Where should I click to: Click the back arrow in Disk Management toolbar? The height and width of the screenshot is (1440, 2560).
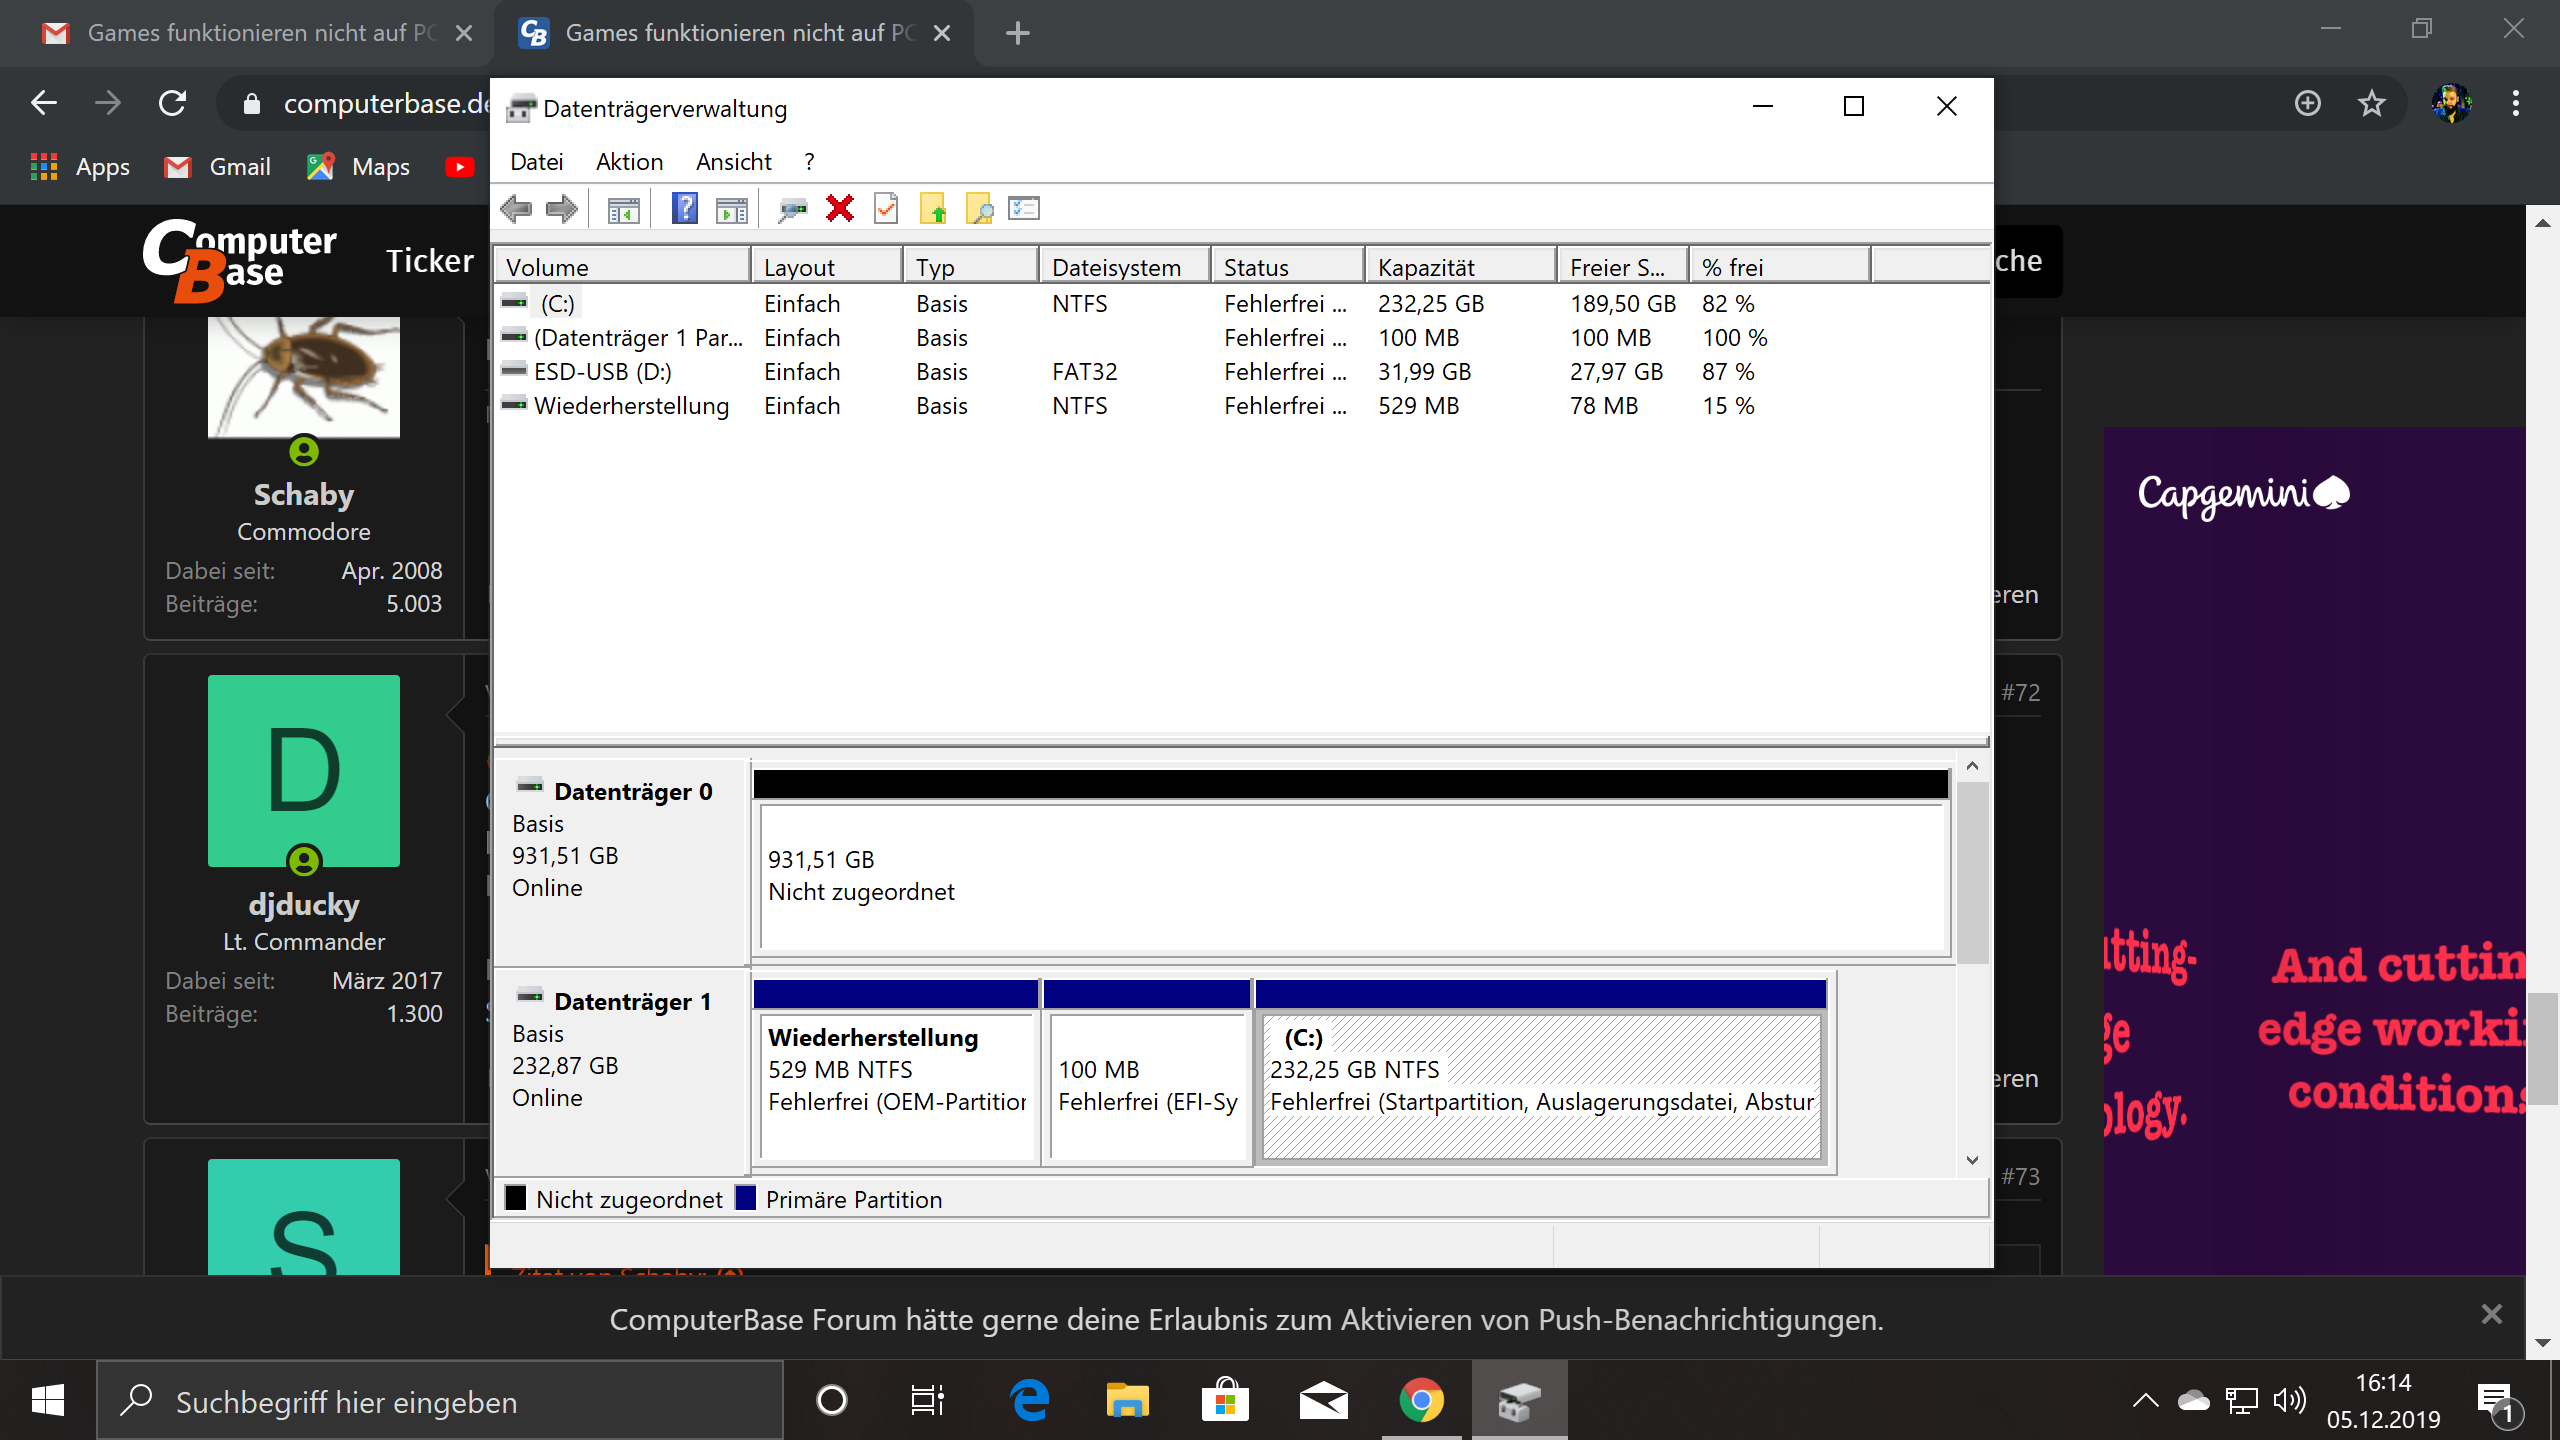point(516,209)
